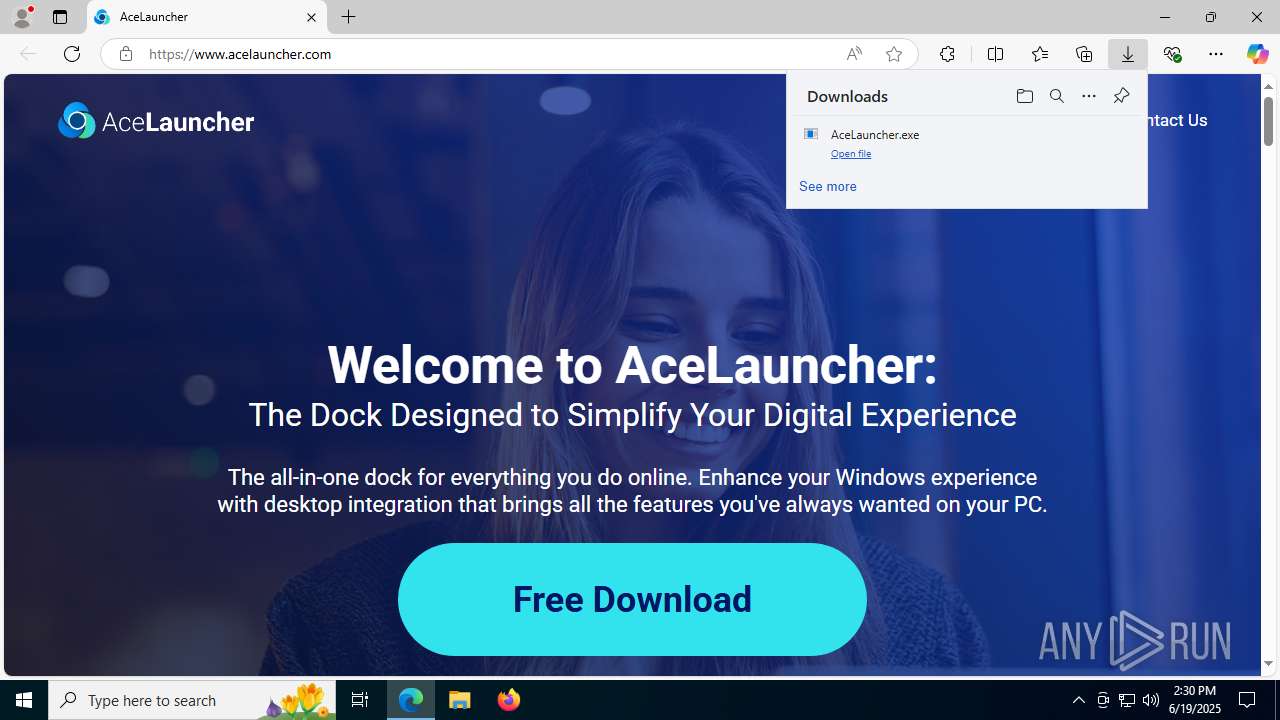Click the Contact Us navigation link
This screenshot has height=720, width=1280.
pyautogui.click(x=1178, y=120)
